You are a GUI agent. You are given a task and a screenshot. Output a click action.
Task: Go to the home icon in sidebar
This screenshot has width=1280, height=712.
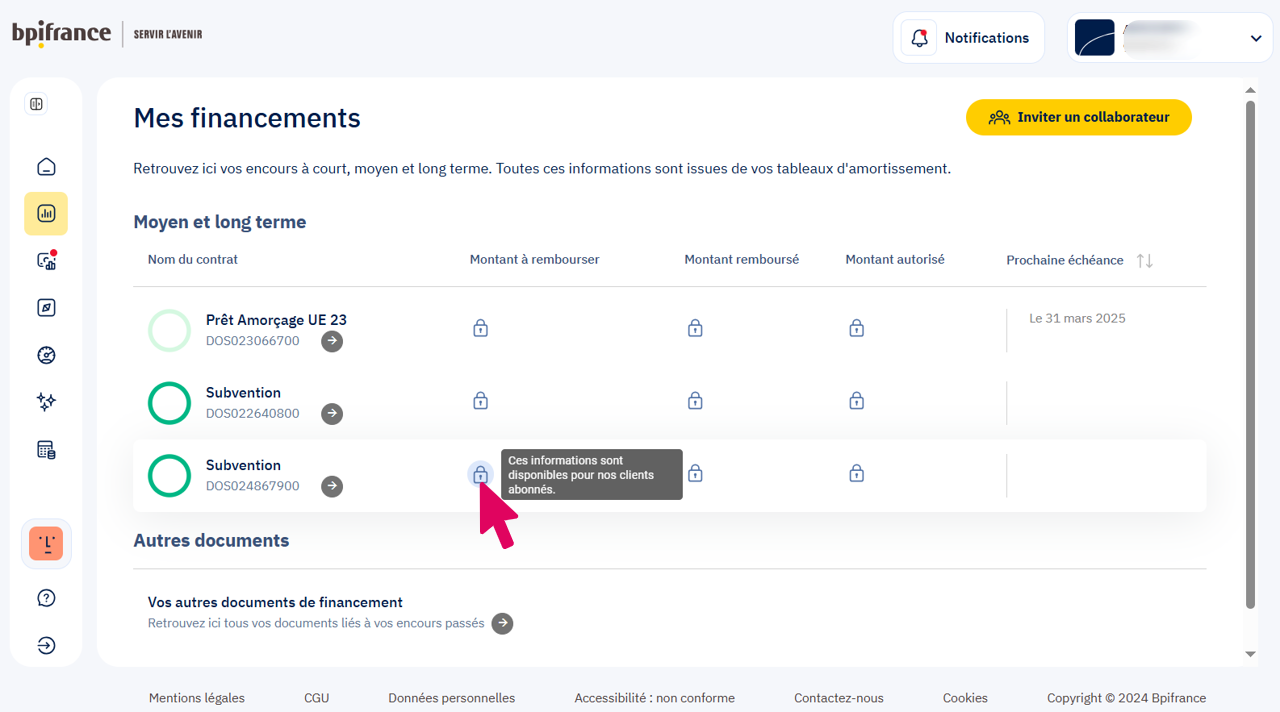pyautogui.click(x=46, y=167)
